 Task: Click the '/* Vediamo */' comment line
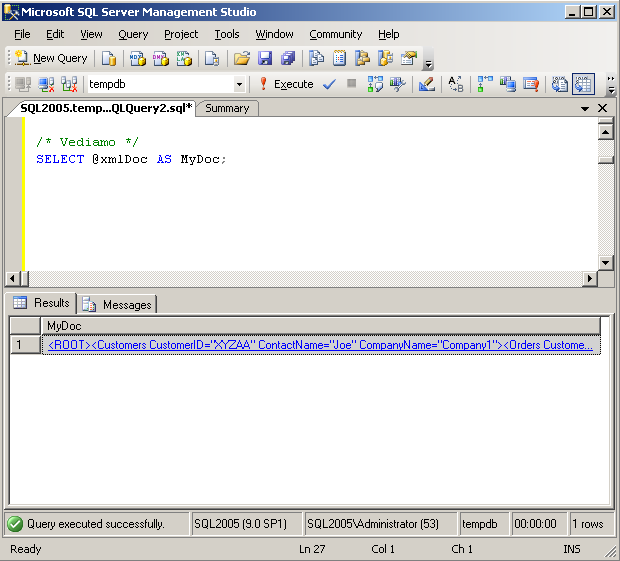click(x=87, y=142)
